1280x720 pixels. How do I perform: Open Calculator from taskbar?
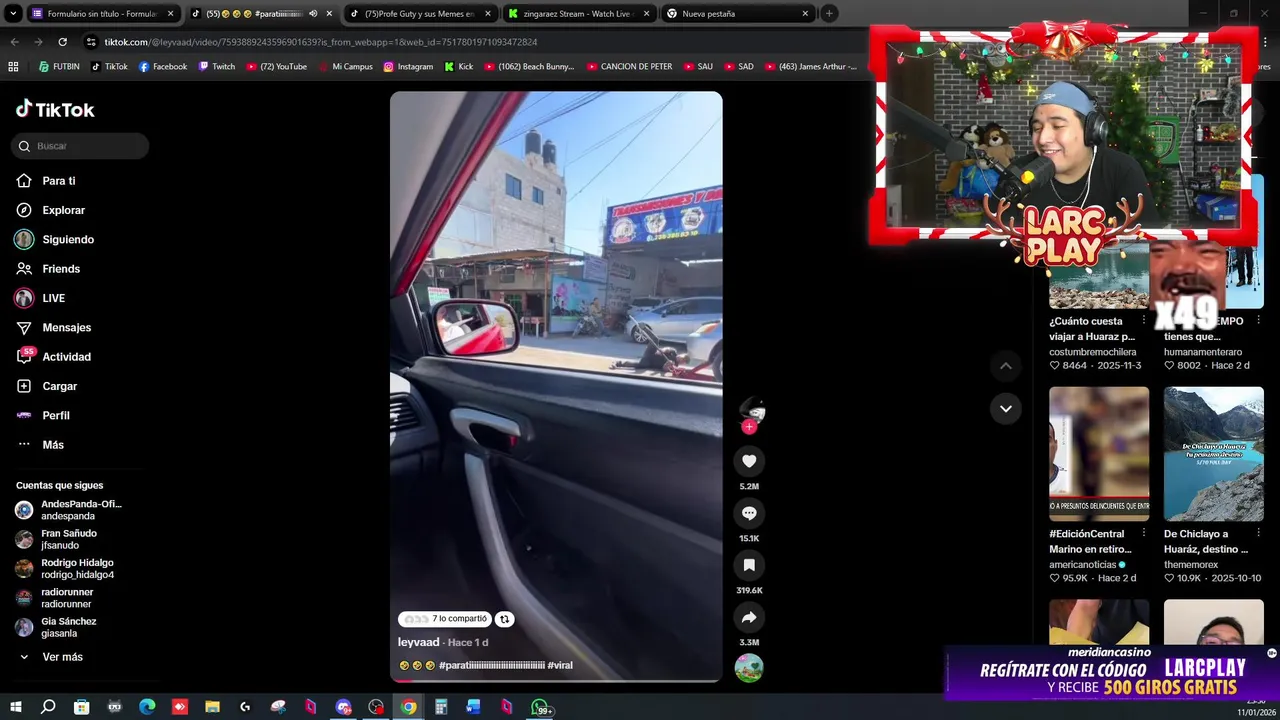441,707
